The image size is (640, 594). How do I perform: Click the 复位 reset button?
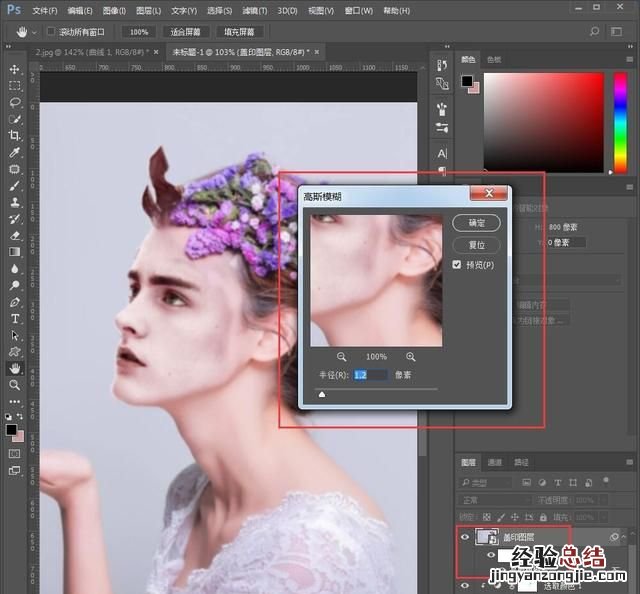tap(476, 244)
